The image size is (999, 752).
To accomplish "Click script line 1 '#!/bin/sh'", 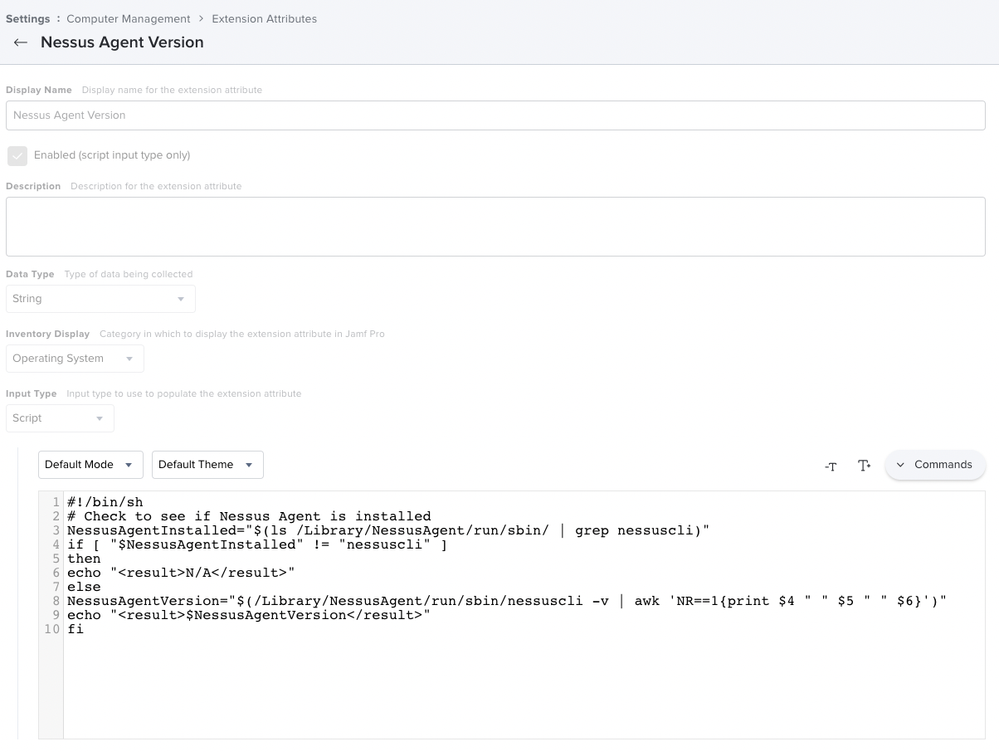I will point(105,502).
